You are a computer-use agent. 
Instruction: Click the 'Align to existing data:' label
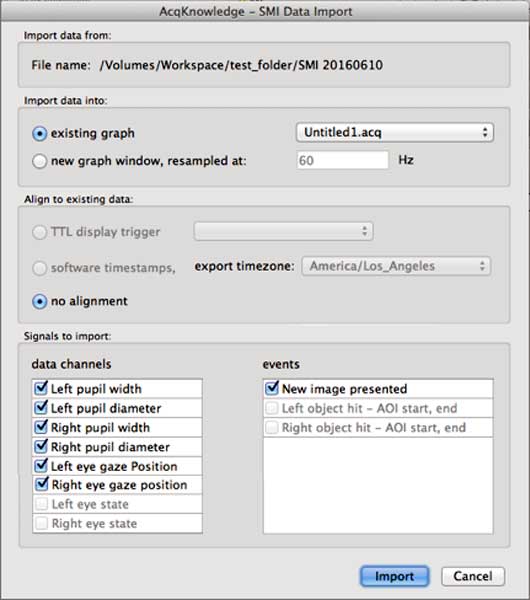[78, 199]
